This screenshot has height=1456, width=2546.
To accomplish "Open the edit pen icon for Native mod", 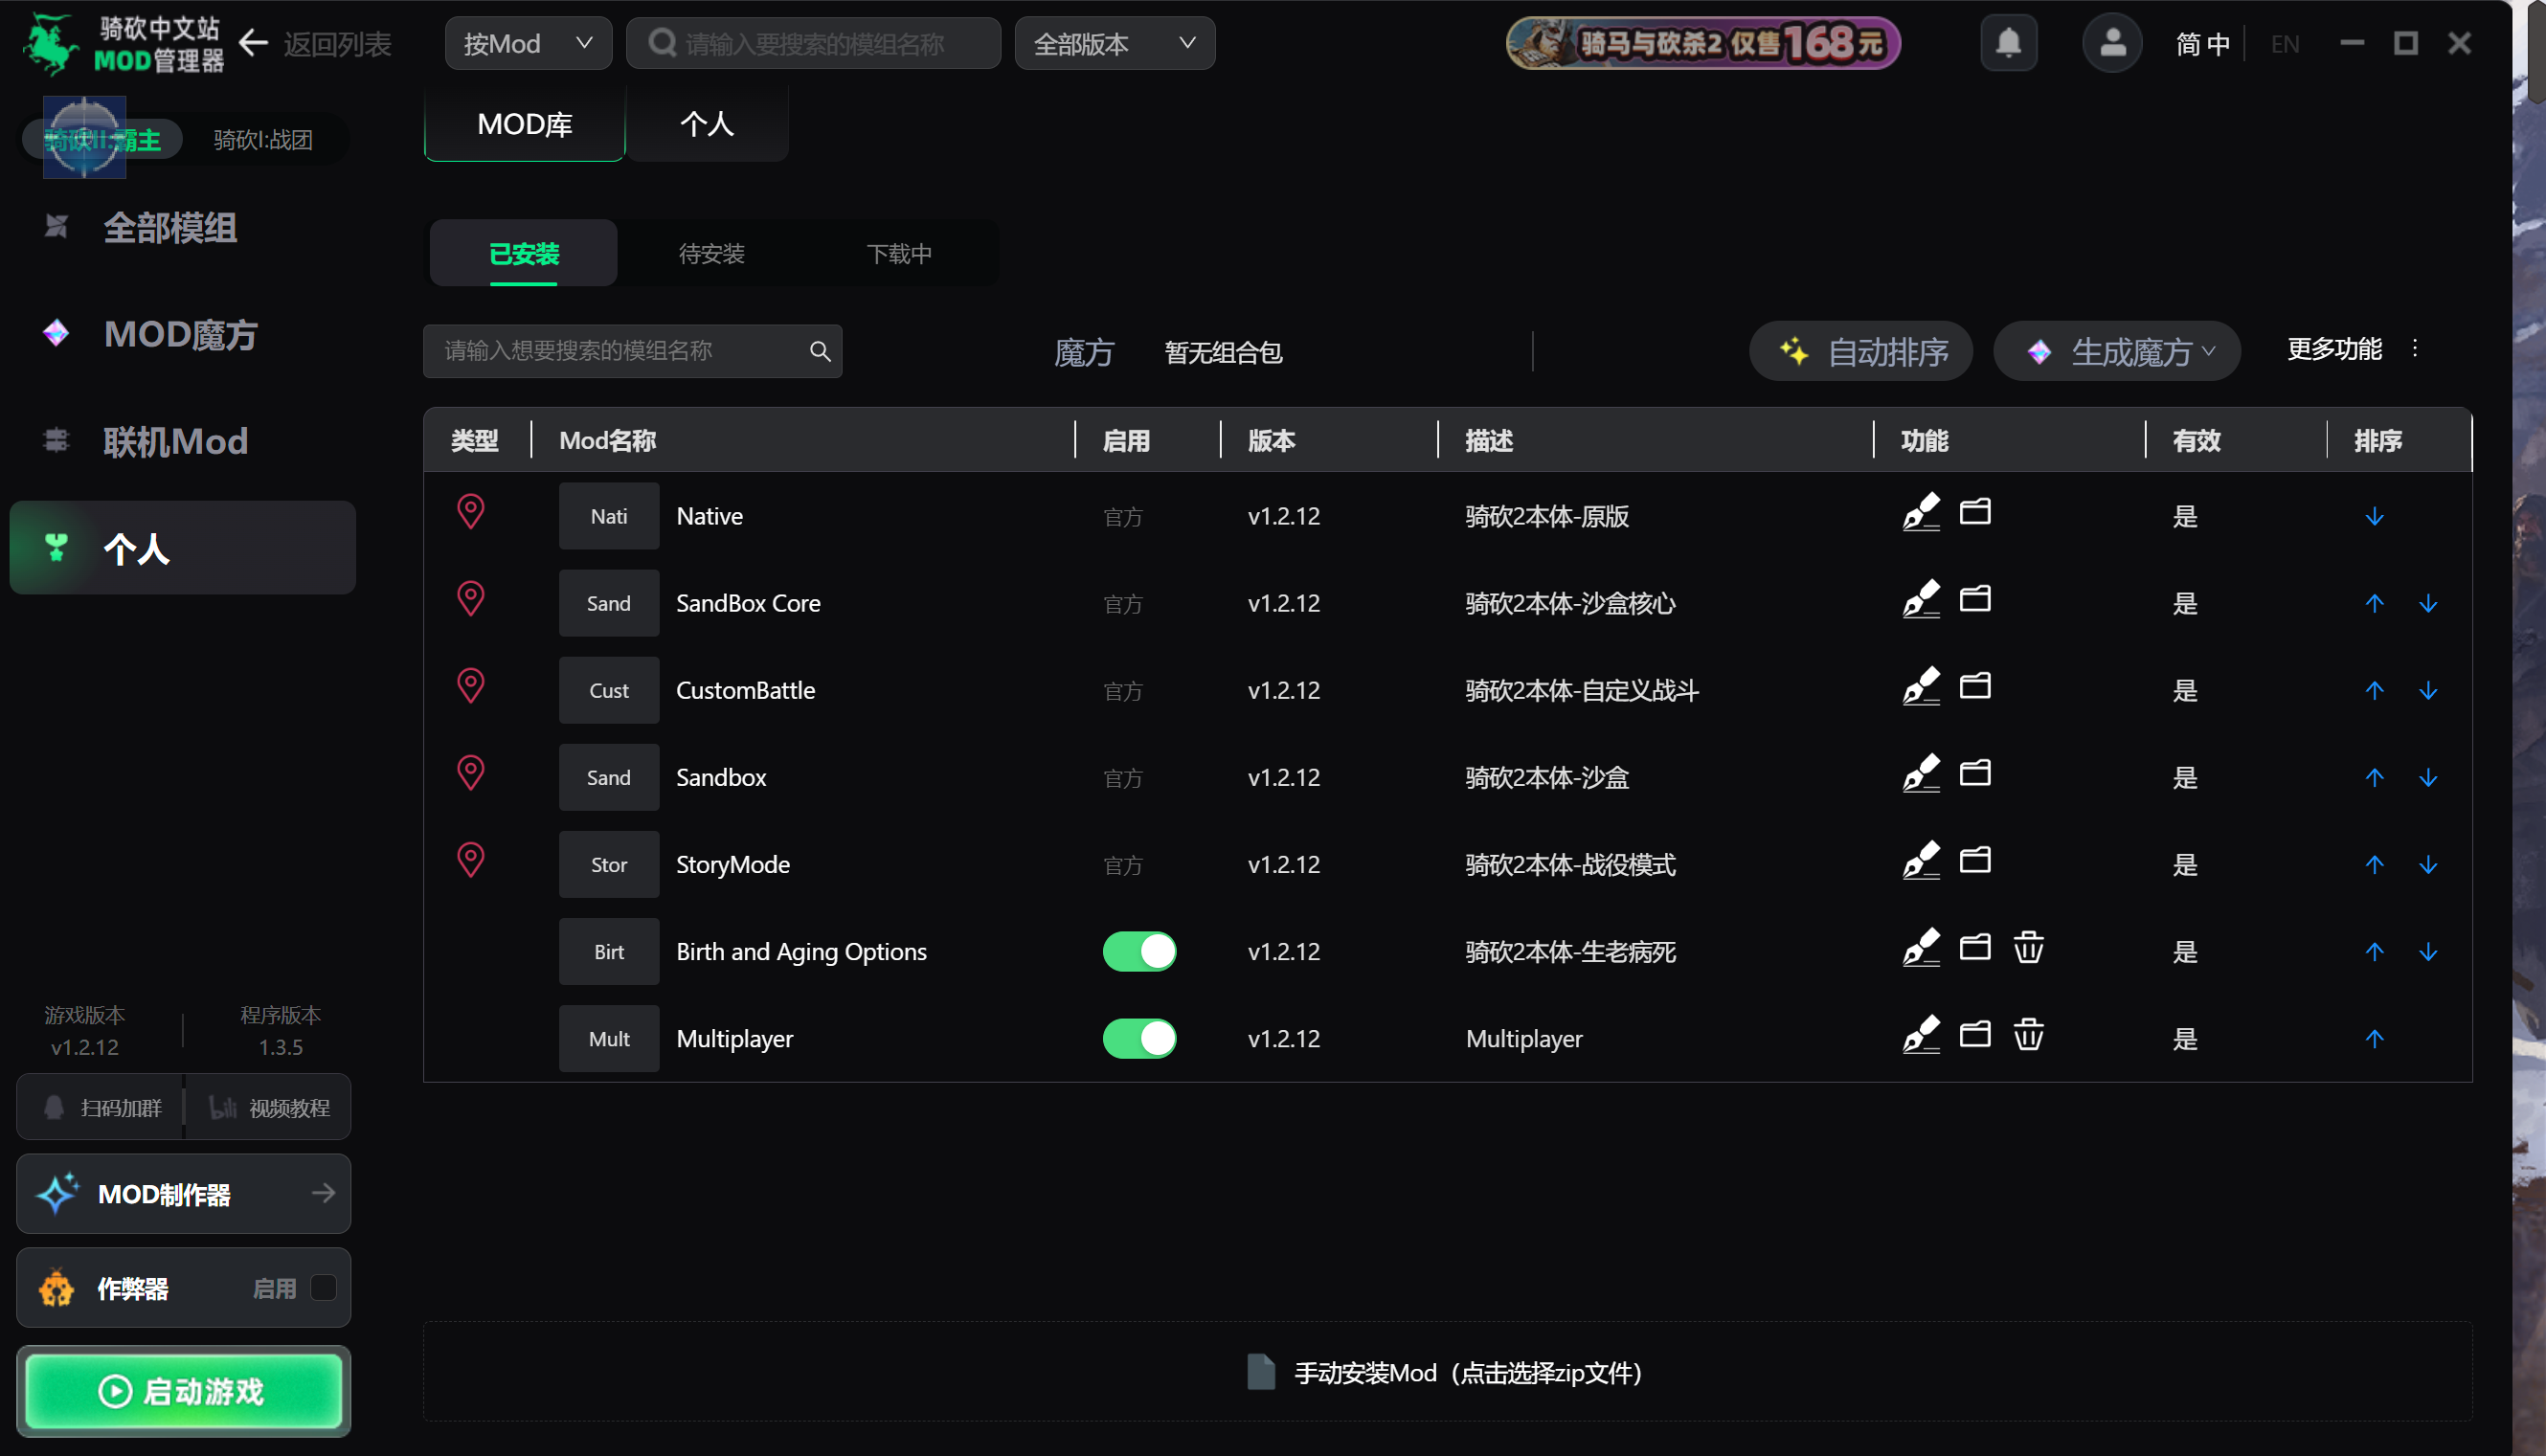I will [1922, 513].
